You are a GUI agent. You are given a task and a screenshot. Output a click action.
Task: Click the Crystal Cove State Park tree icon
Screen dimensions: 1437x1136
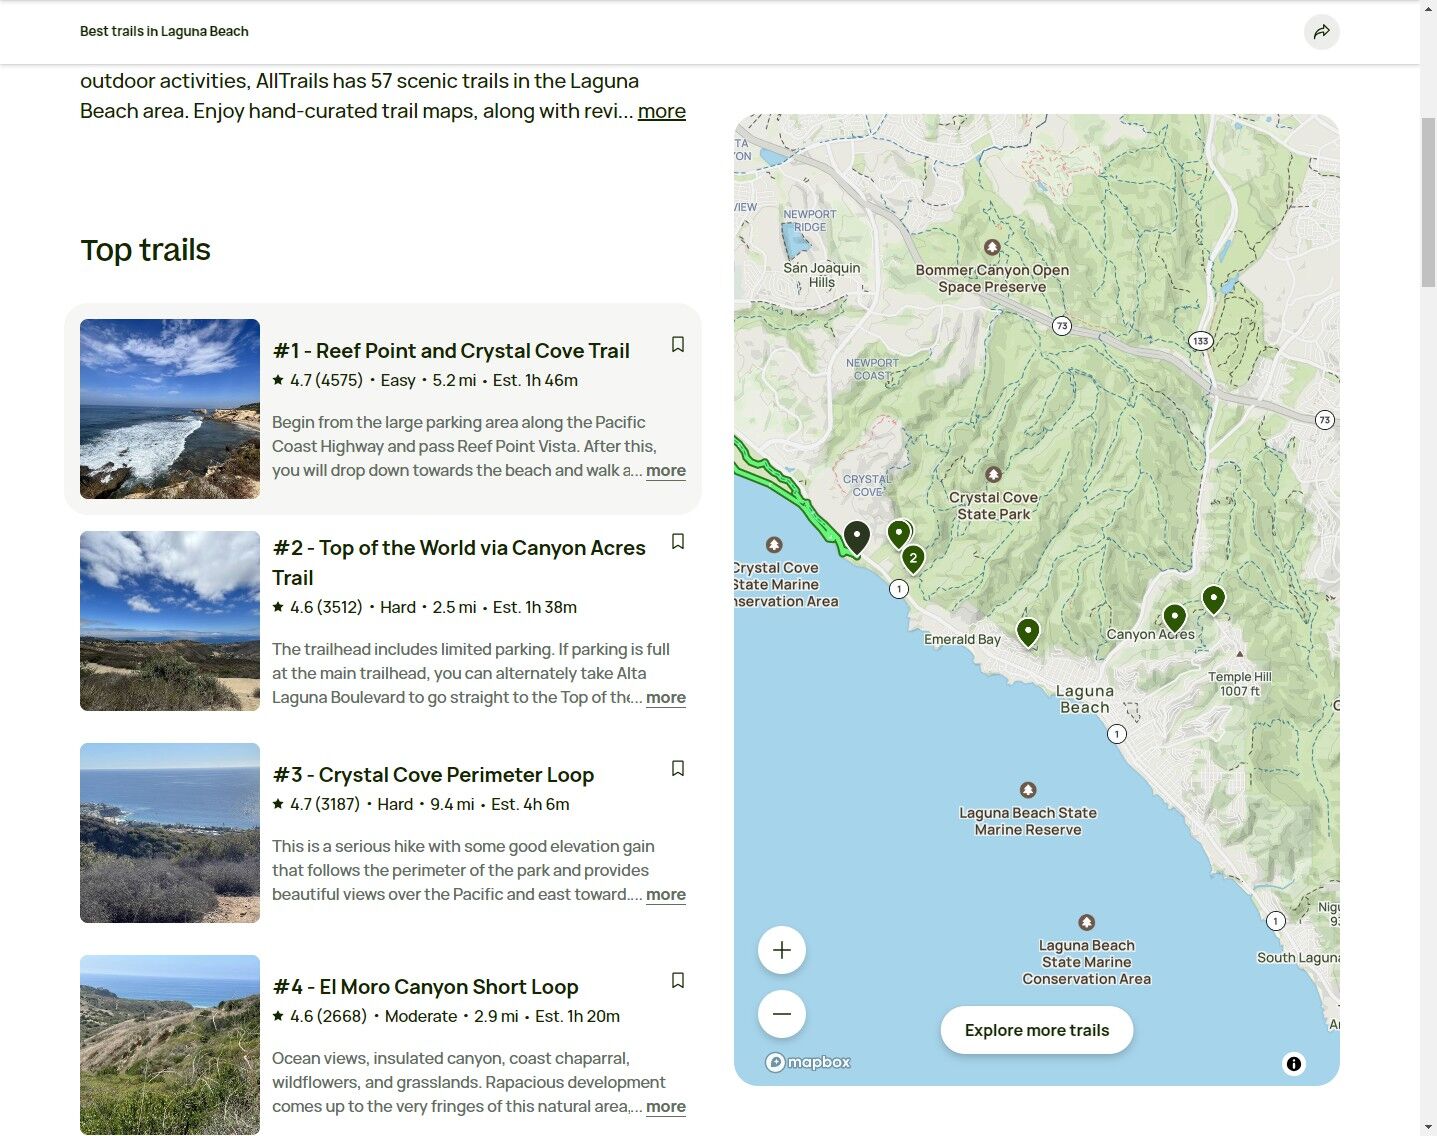click(x=993, y=474)
